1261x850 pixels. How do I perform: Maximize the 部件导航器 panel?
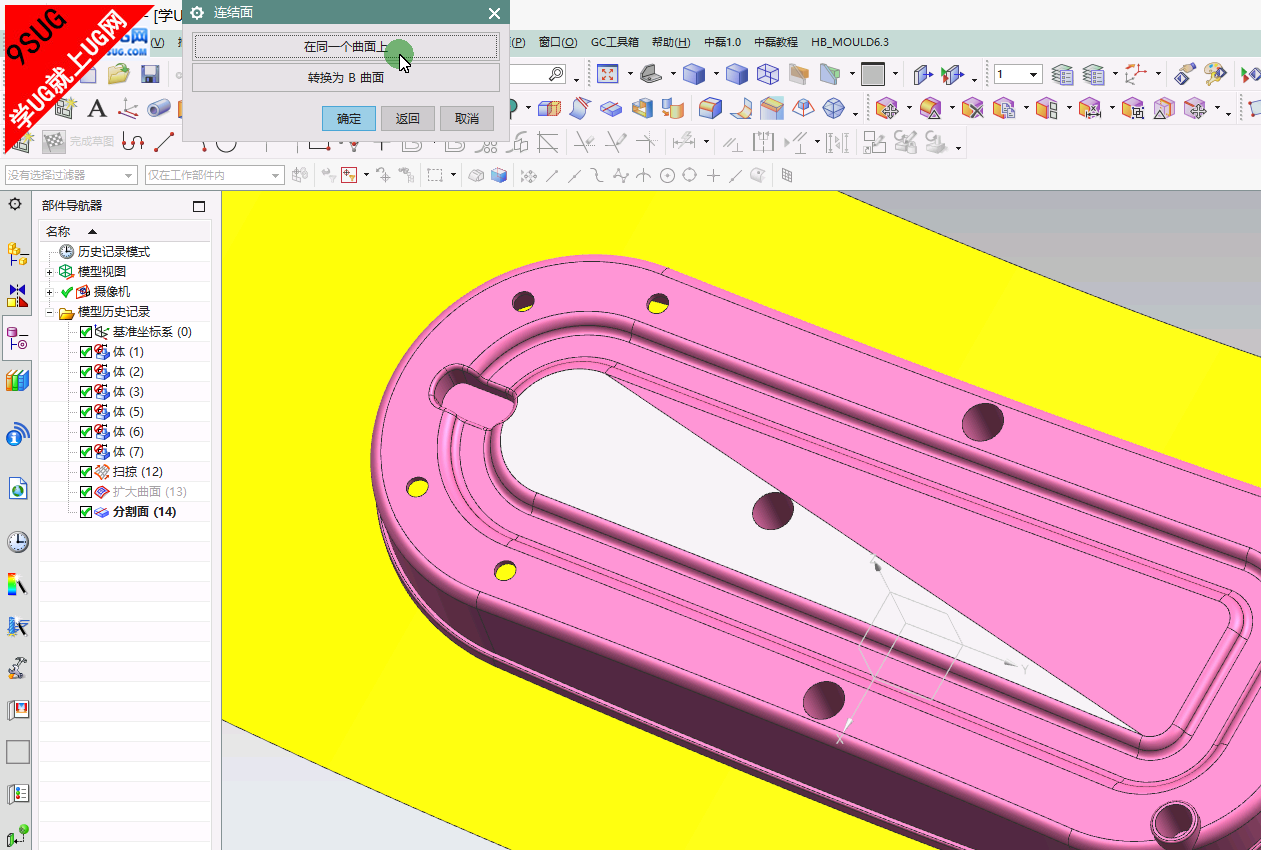tap(199, 206)
